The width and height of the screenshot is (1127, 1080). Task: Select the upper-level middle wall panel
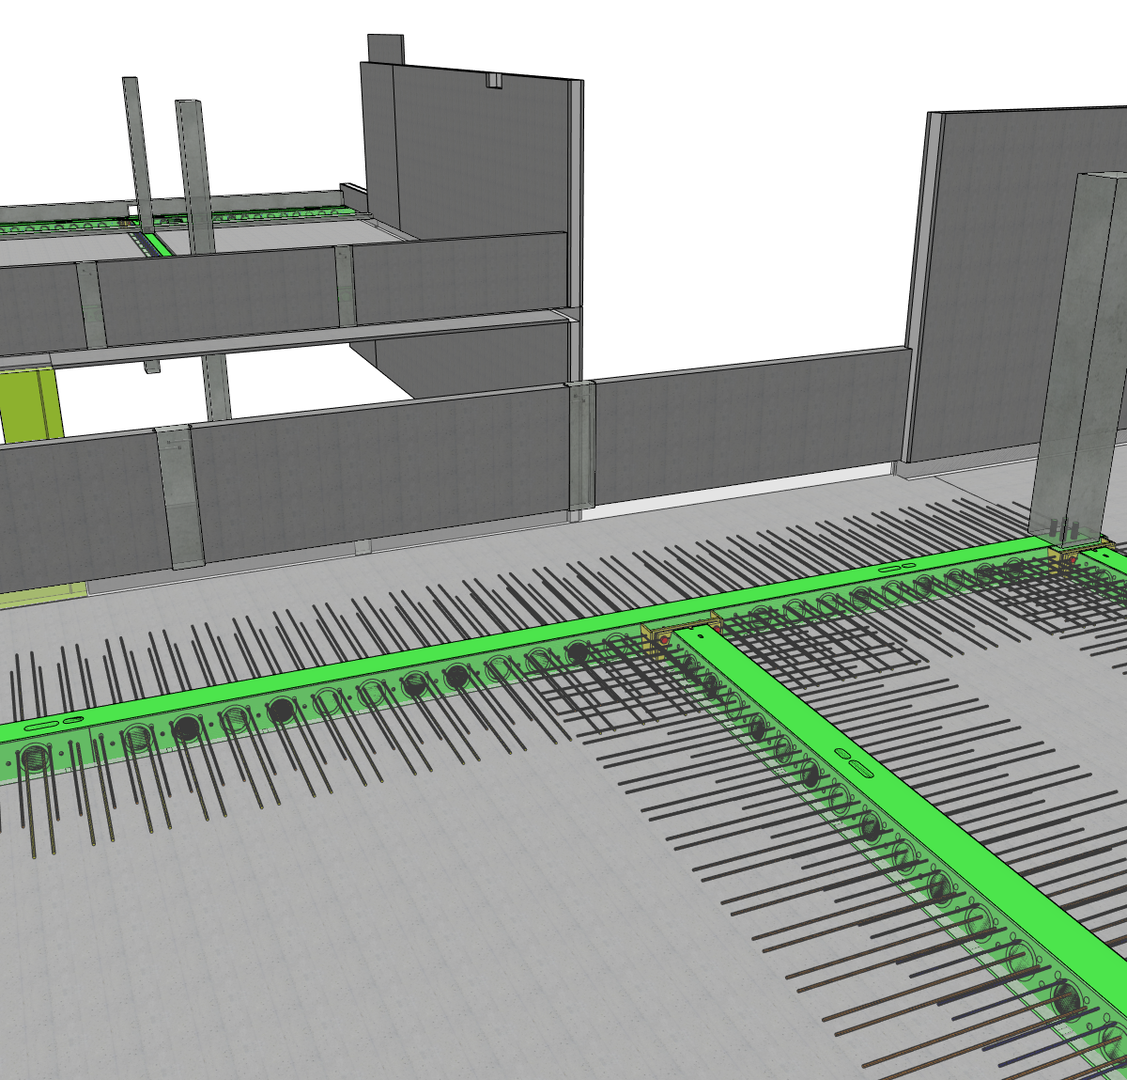pyautogui.click(x=218, y=295)
